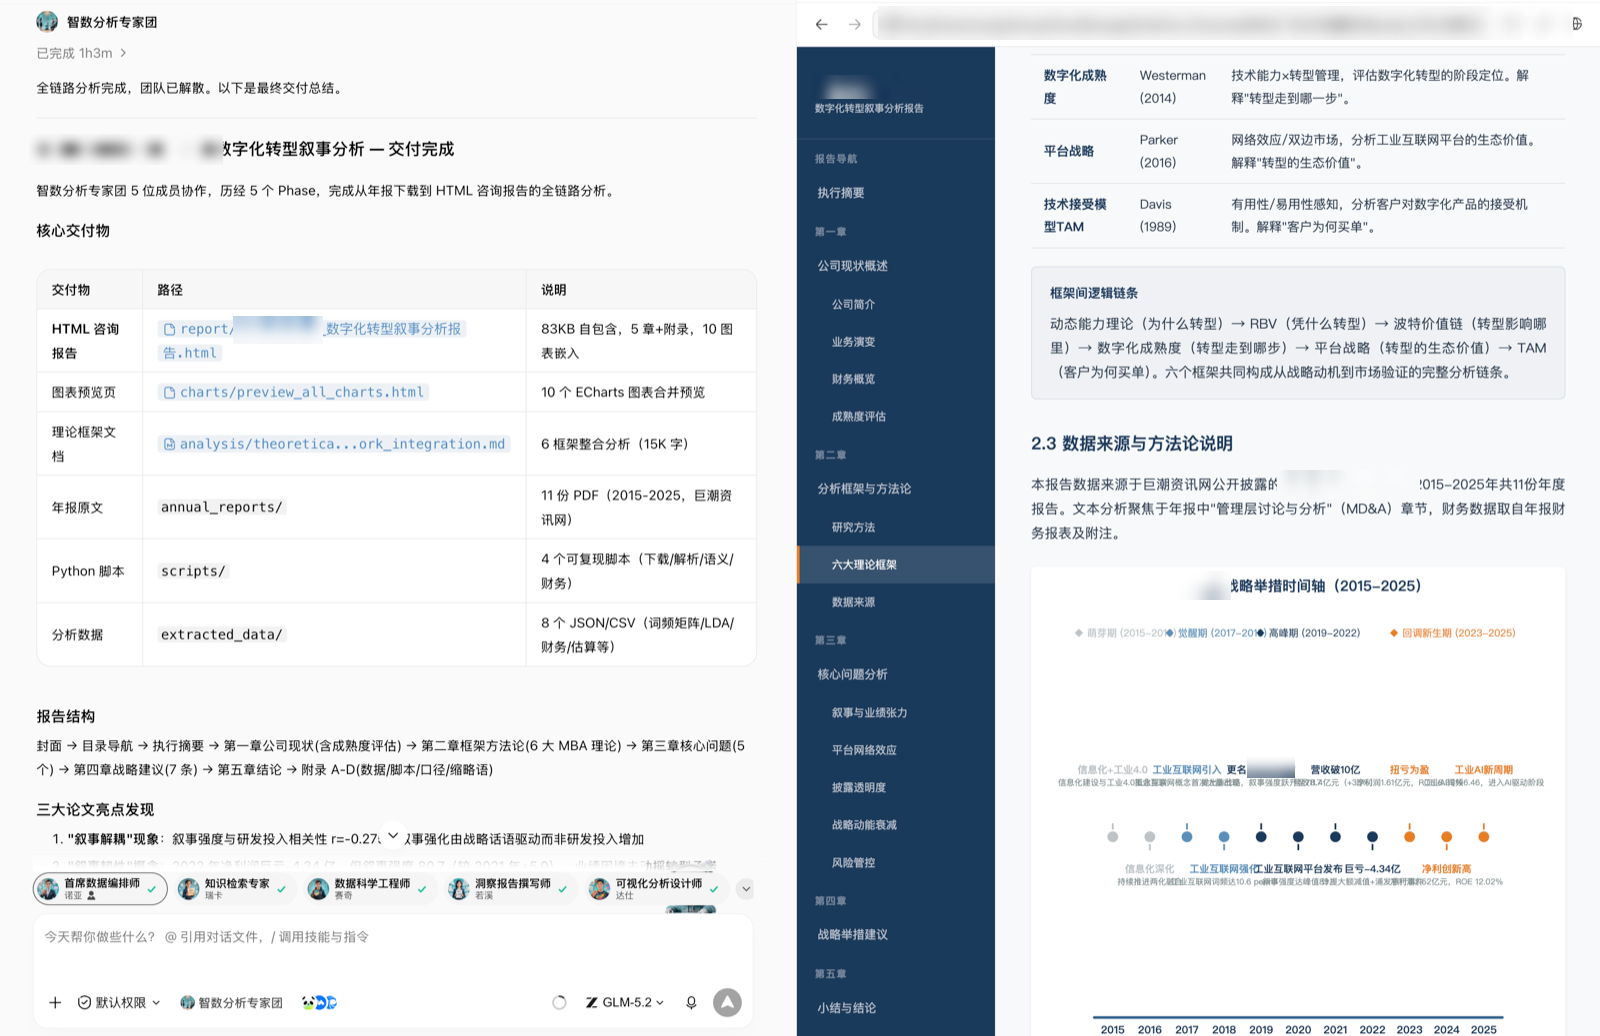Screen dimensions: 1600x1036
Task: Click the extracted_data/ path in table
Action: pyautogui.click(x=222, y=634)
